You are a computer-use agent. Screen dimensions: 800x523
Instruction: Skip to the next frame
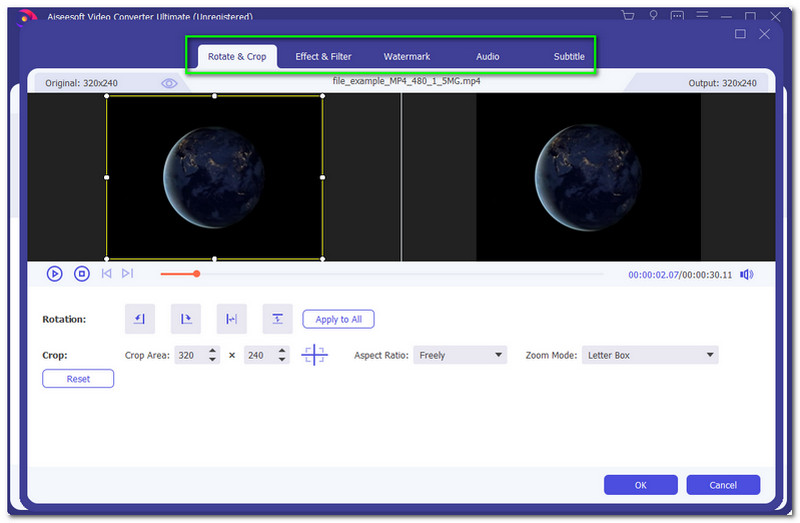[x=127, y=273]
